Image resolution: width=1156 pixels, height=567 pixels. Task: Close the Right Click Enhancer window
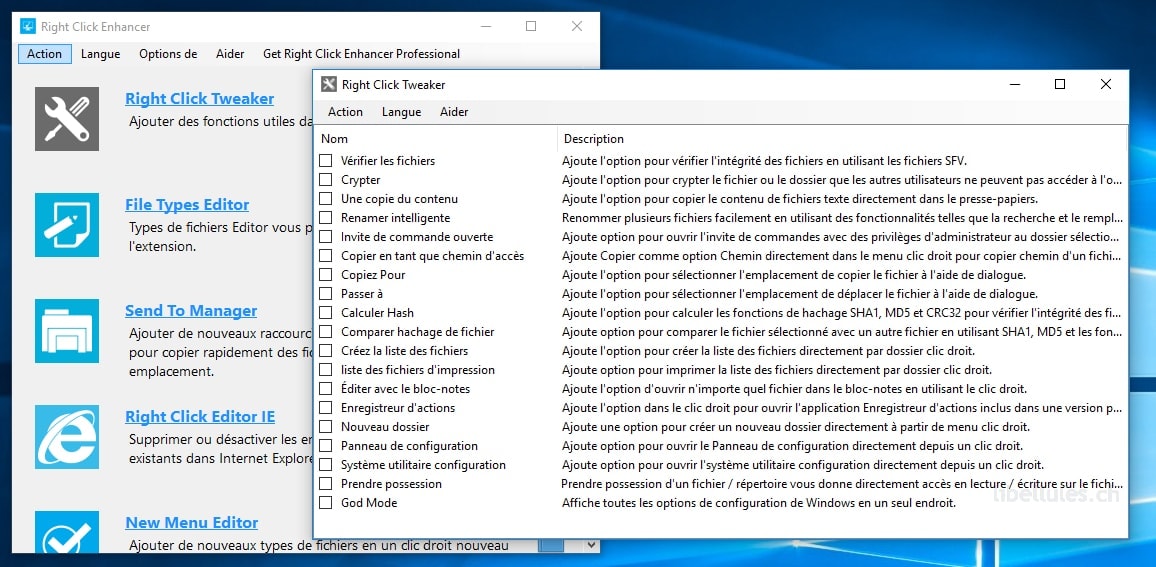coord(577,27)
